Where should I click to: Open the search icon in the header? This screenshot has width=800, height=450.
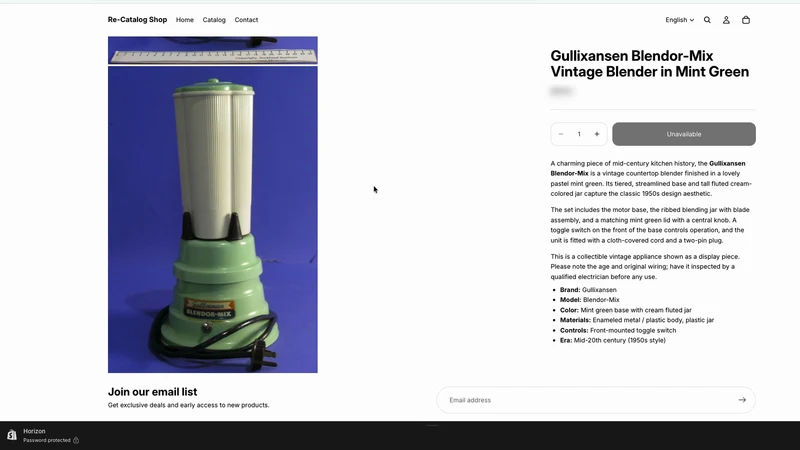pyautogui.click(x=707, y=20)
